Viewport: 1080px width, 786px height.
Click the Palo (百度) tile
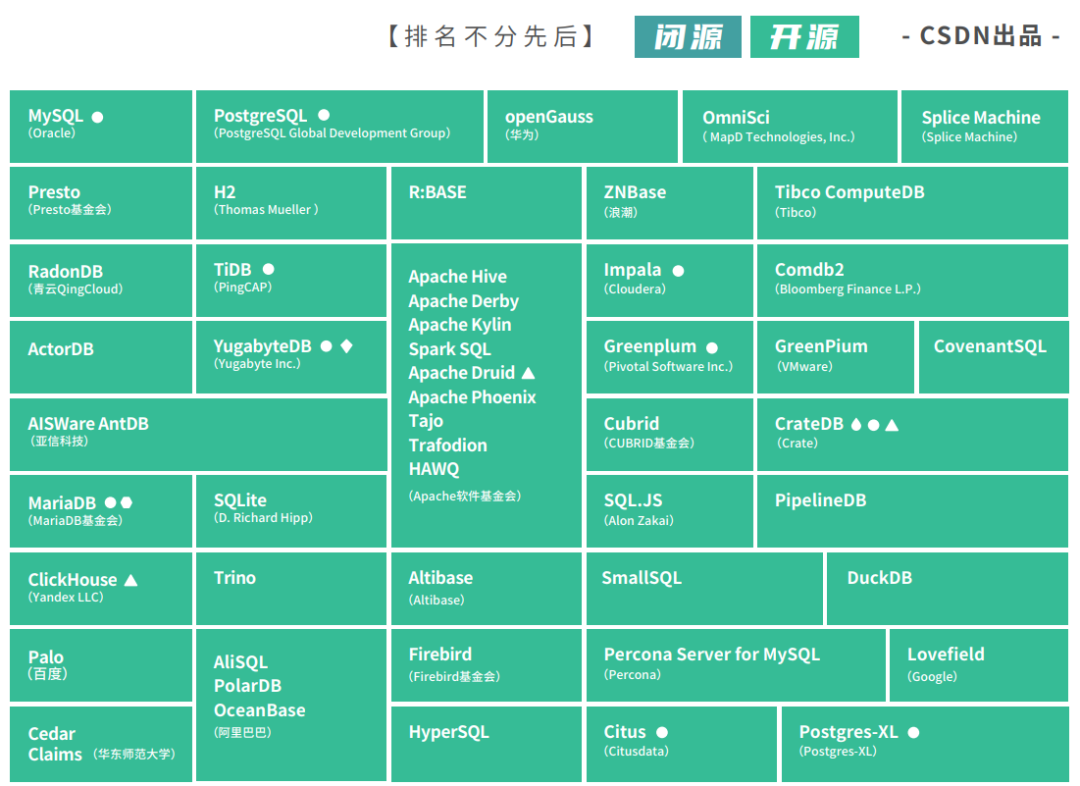point(101,665)
